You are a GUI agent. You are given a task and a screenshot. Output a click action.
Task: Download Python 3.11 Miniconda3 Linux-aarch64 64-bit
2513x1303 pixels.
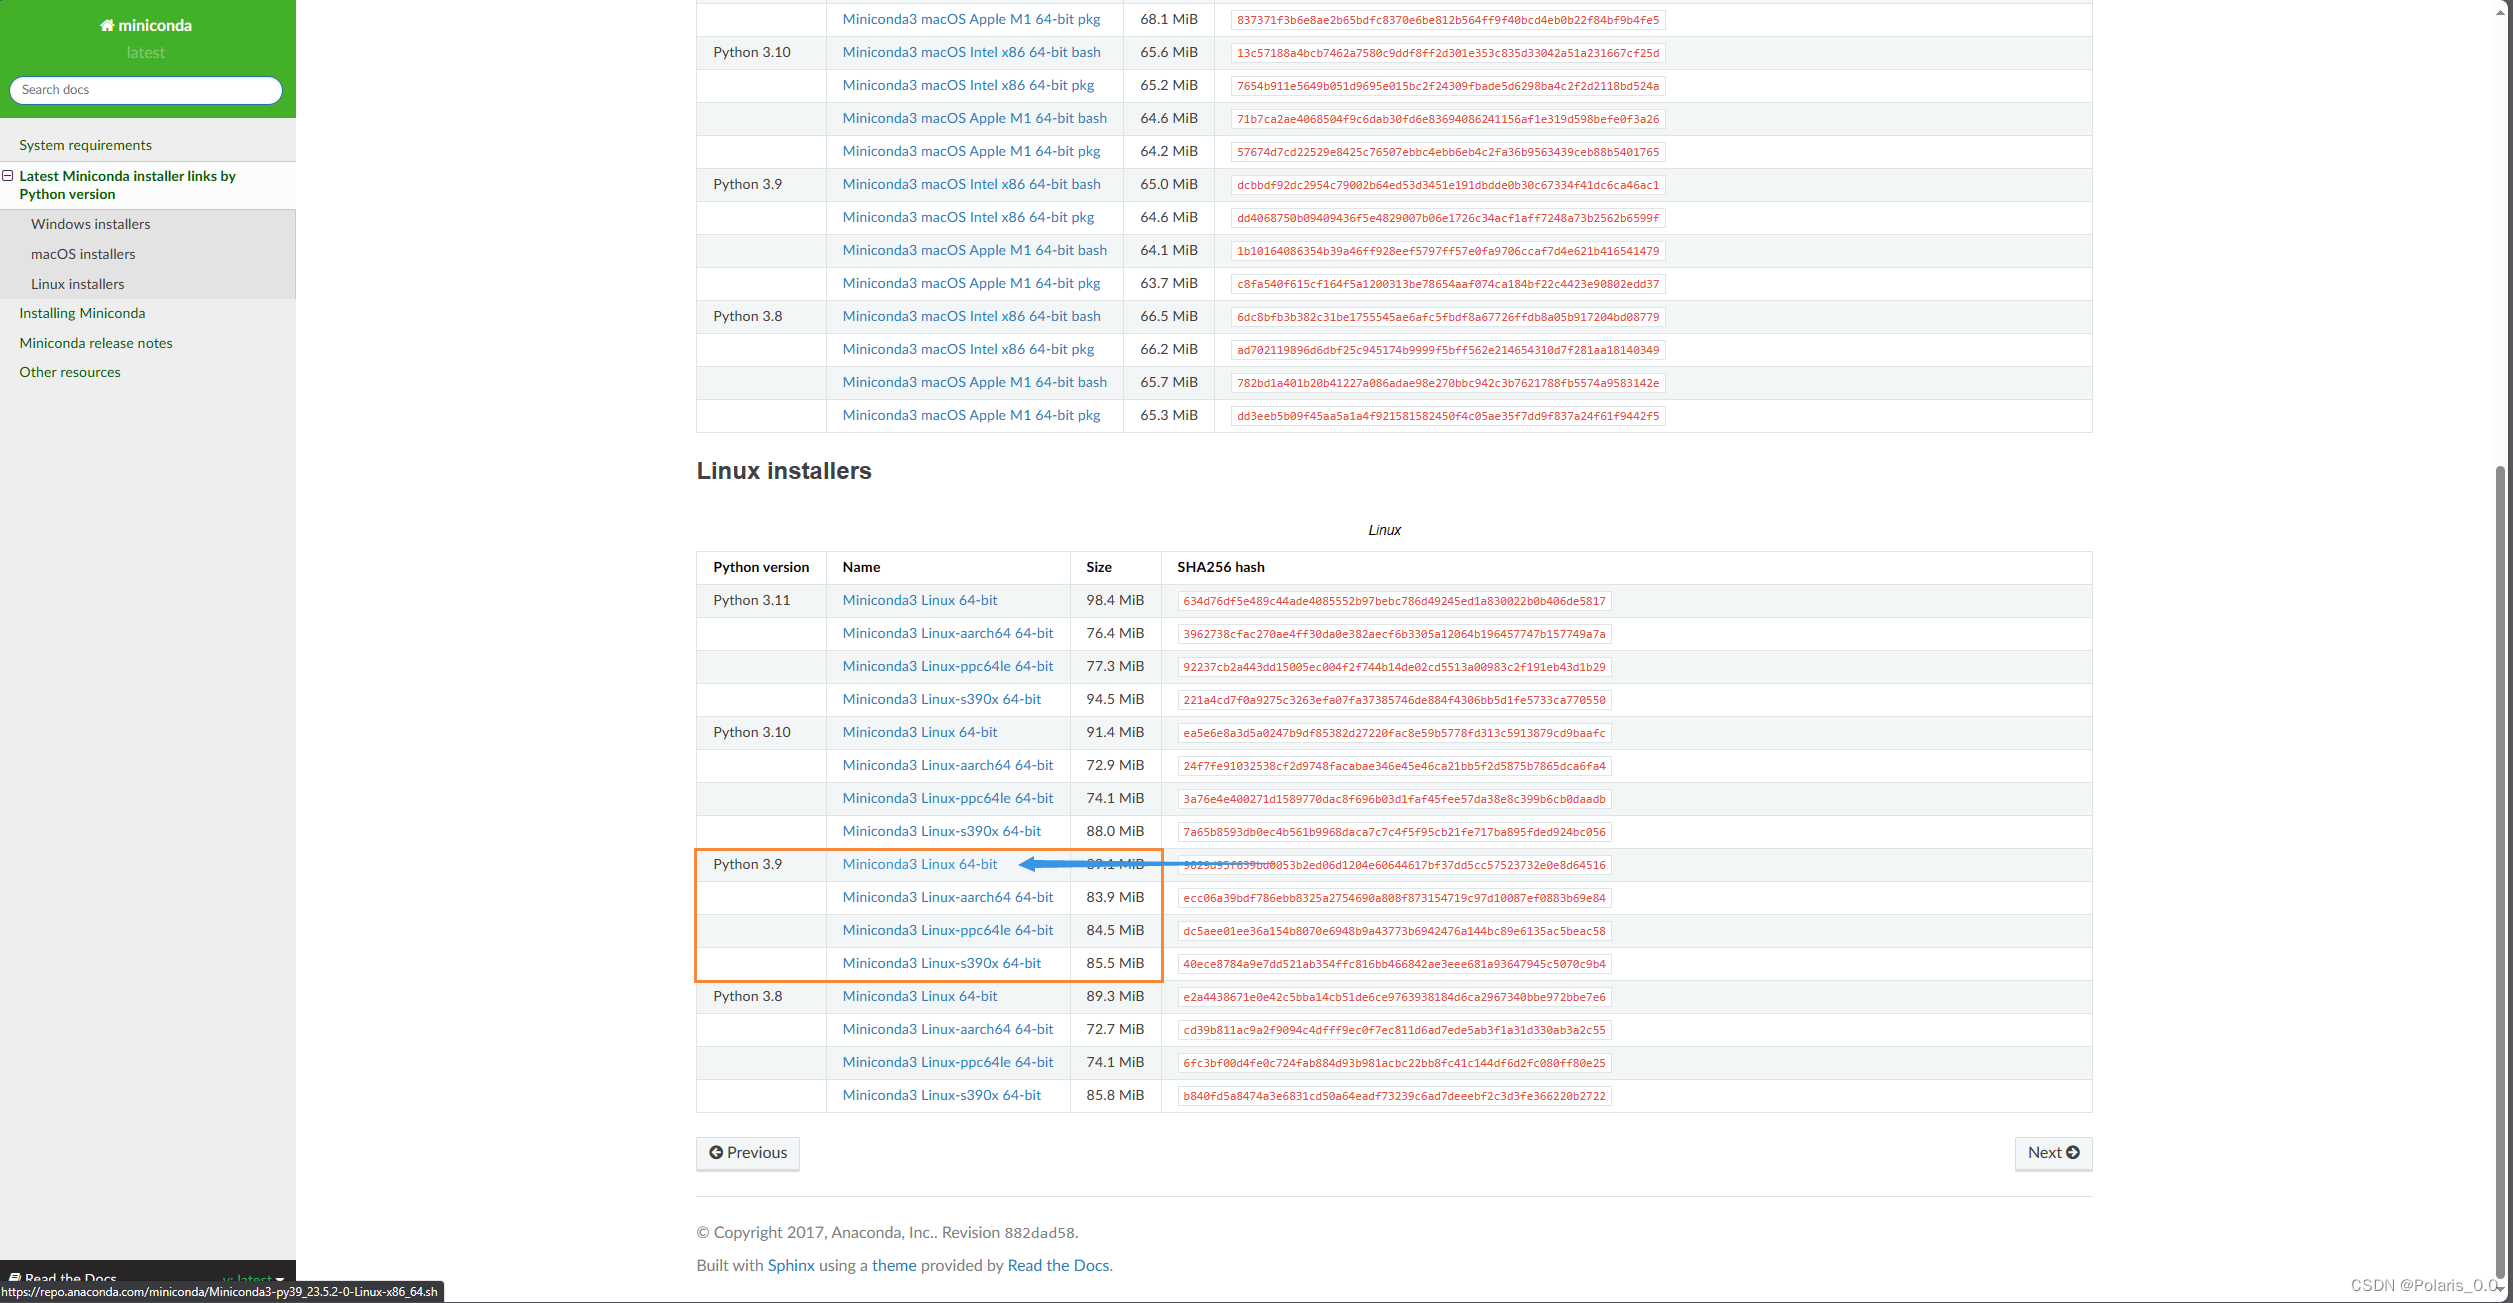pyautogui.click(x=948, y=633)
